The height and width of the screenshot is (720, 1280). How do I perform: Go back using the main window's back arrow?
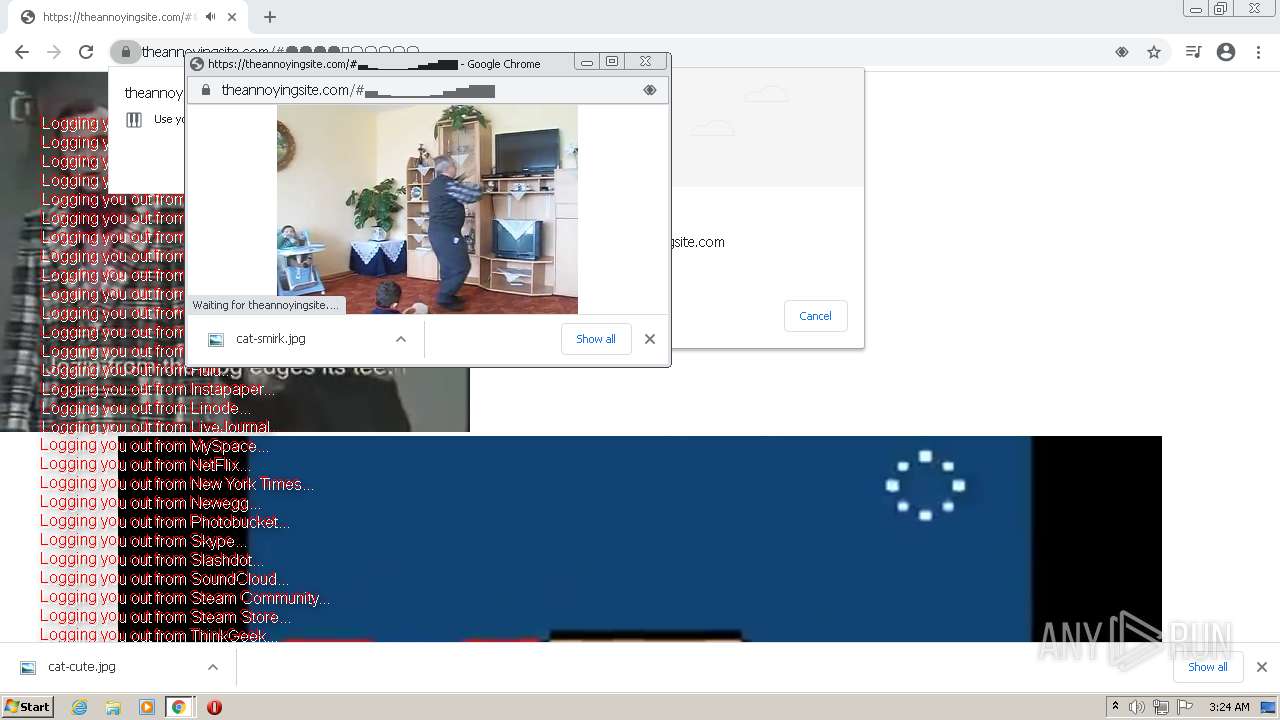[22, 52]
